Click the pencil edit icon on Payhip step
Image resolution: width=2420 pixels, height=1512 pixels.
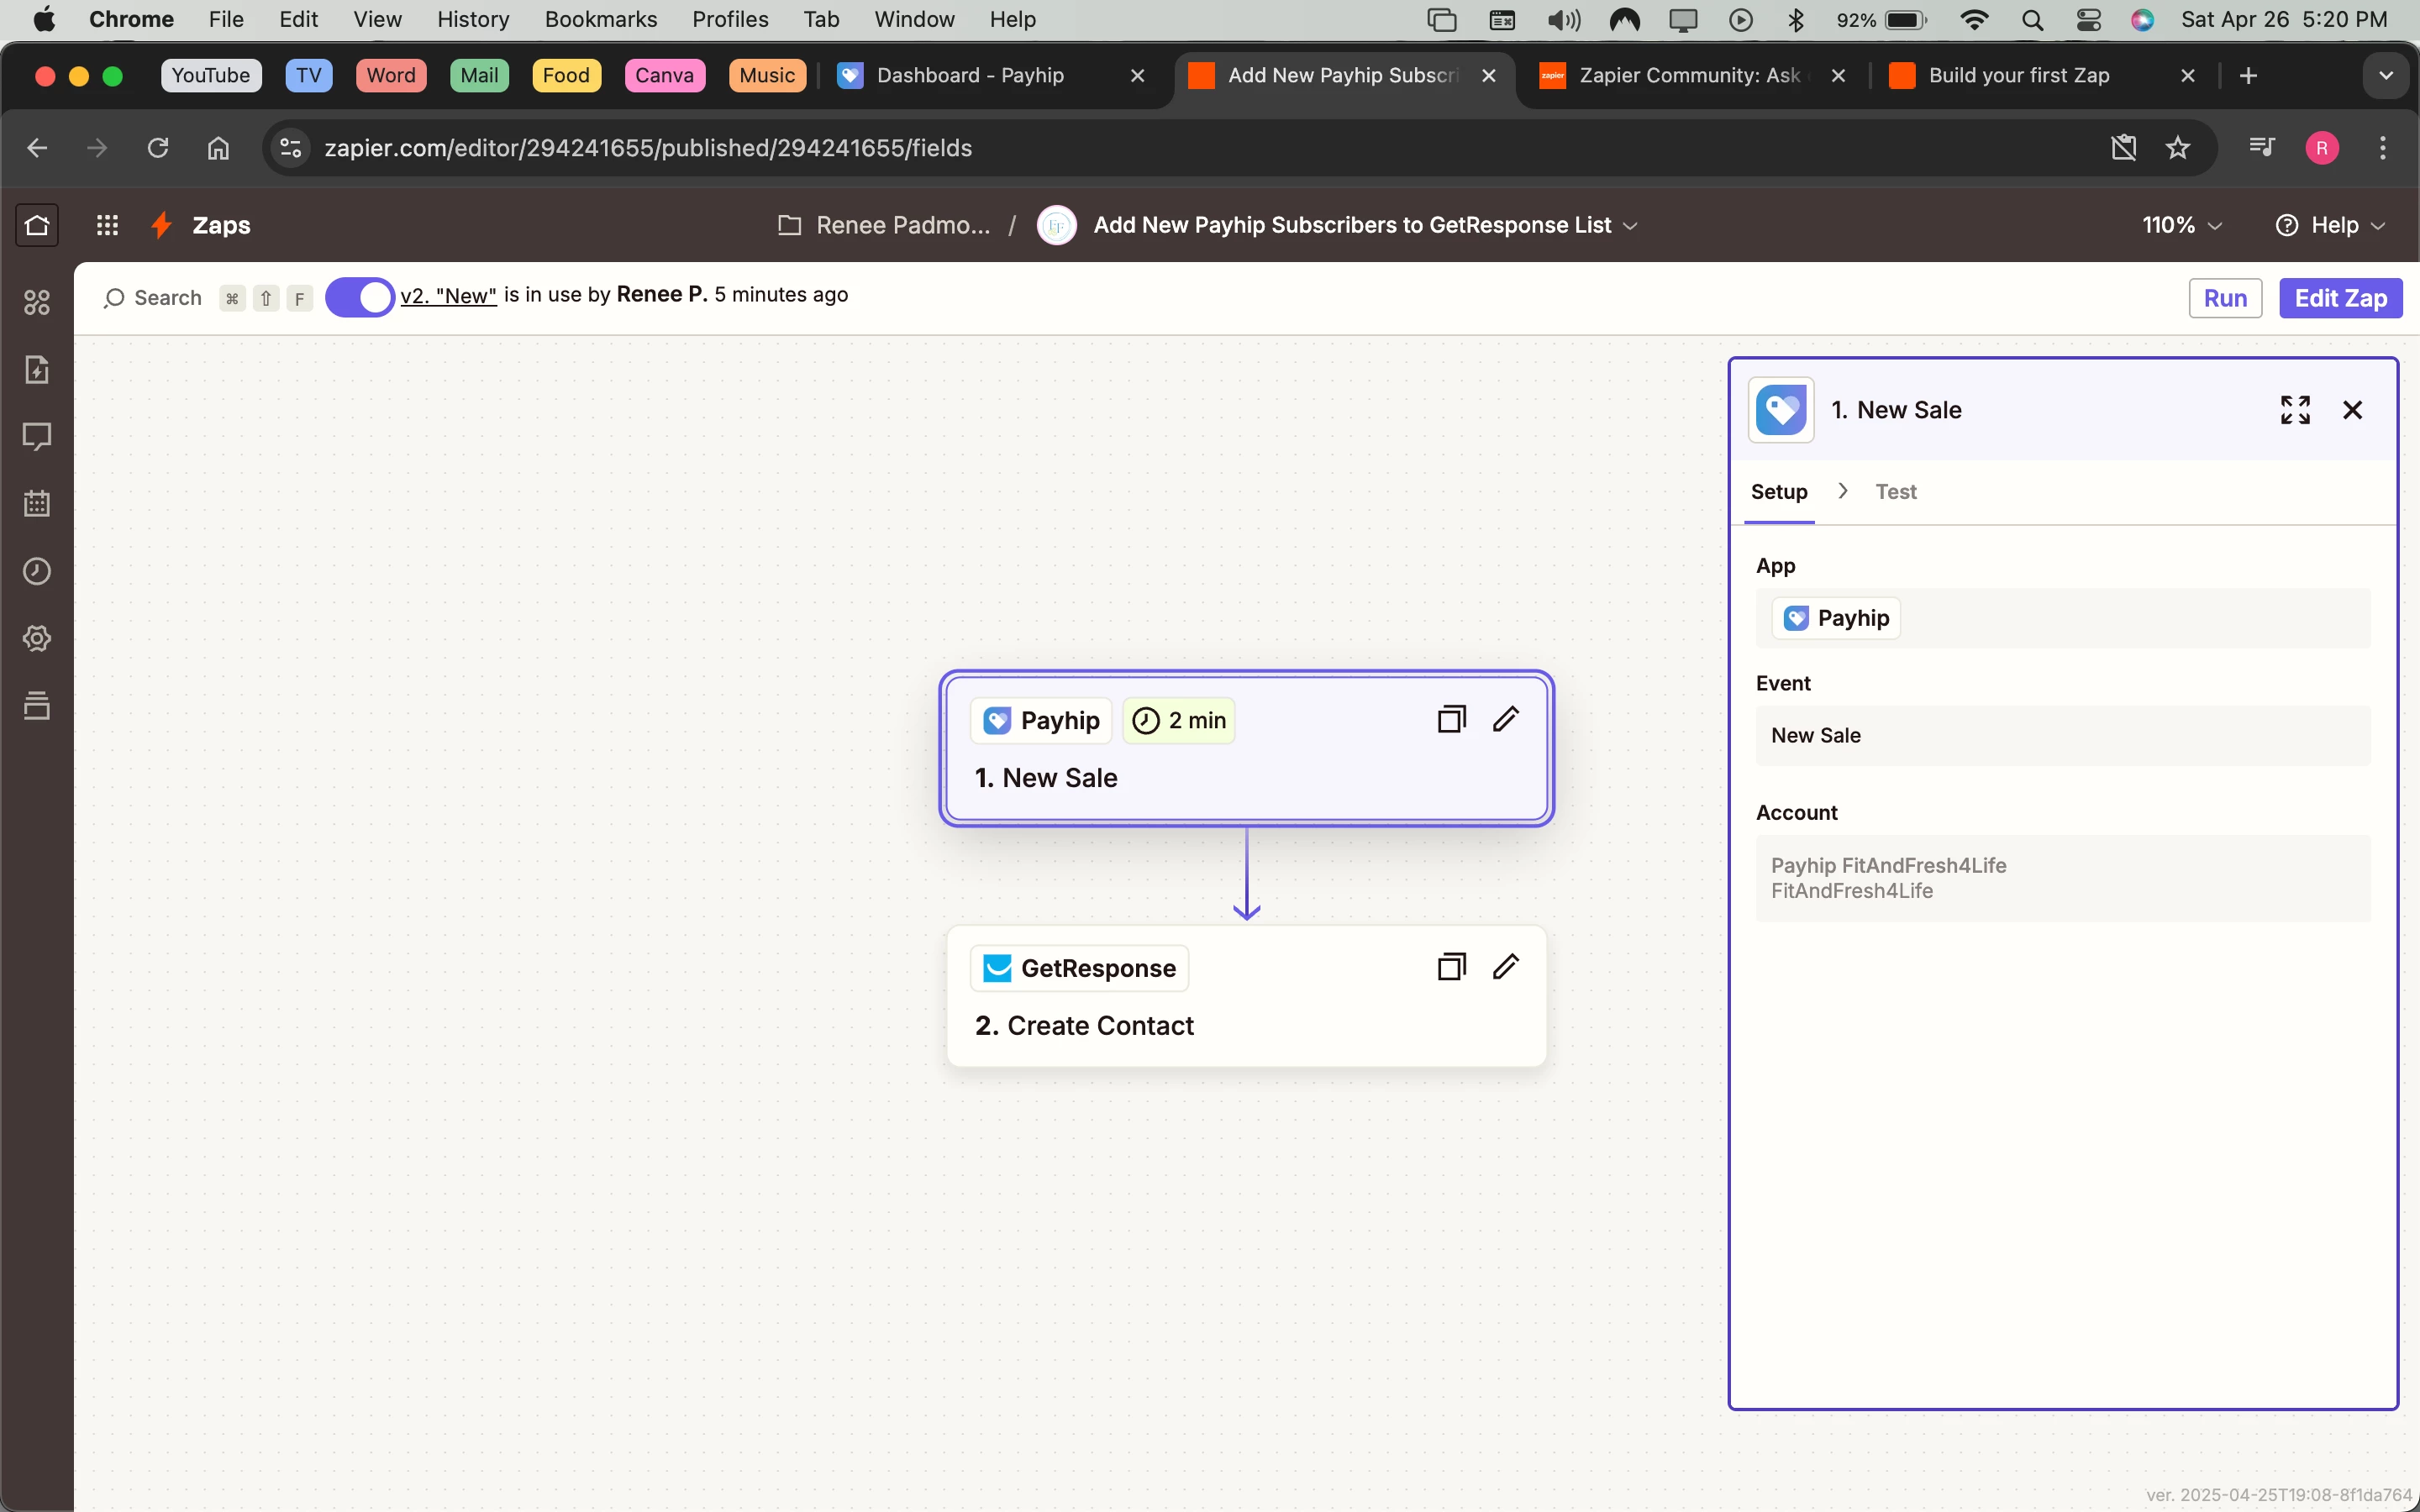click(1506, 719)
